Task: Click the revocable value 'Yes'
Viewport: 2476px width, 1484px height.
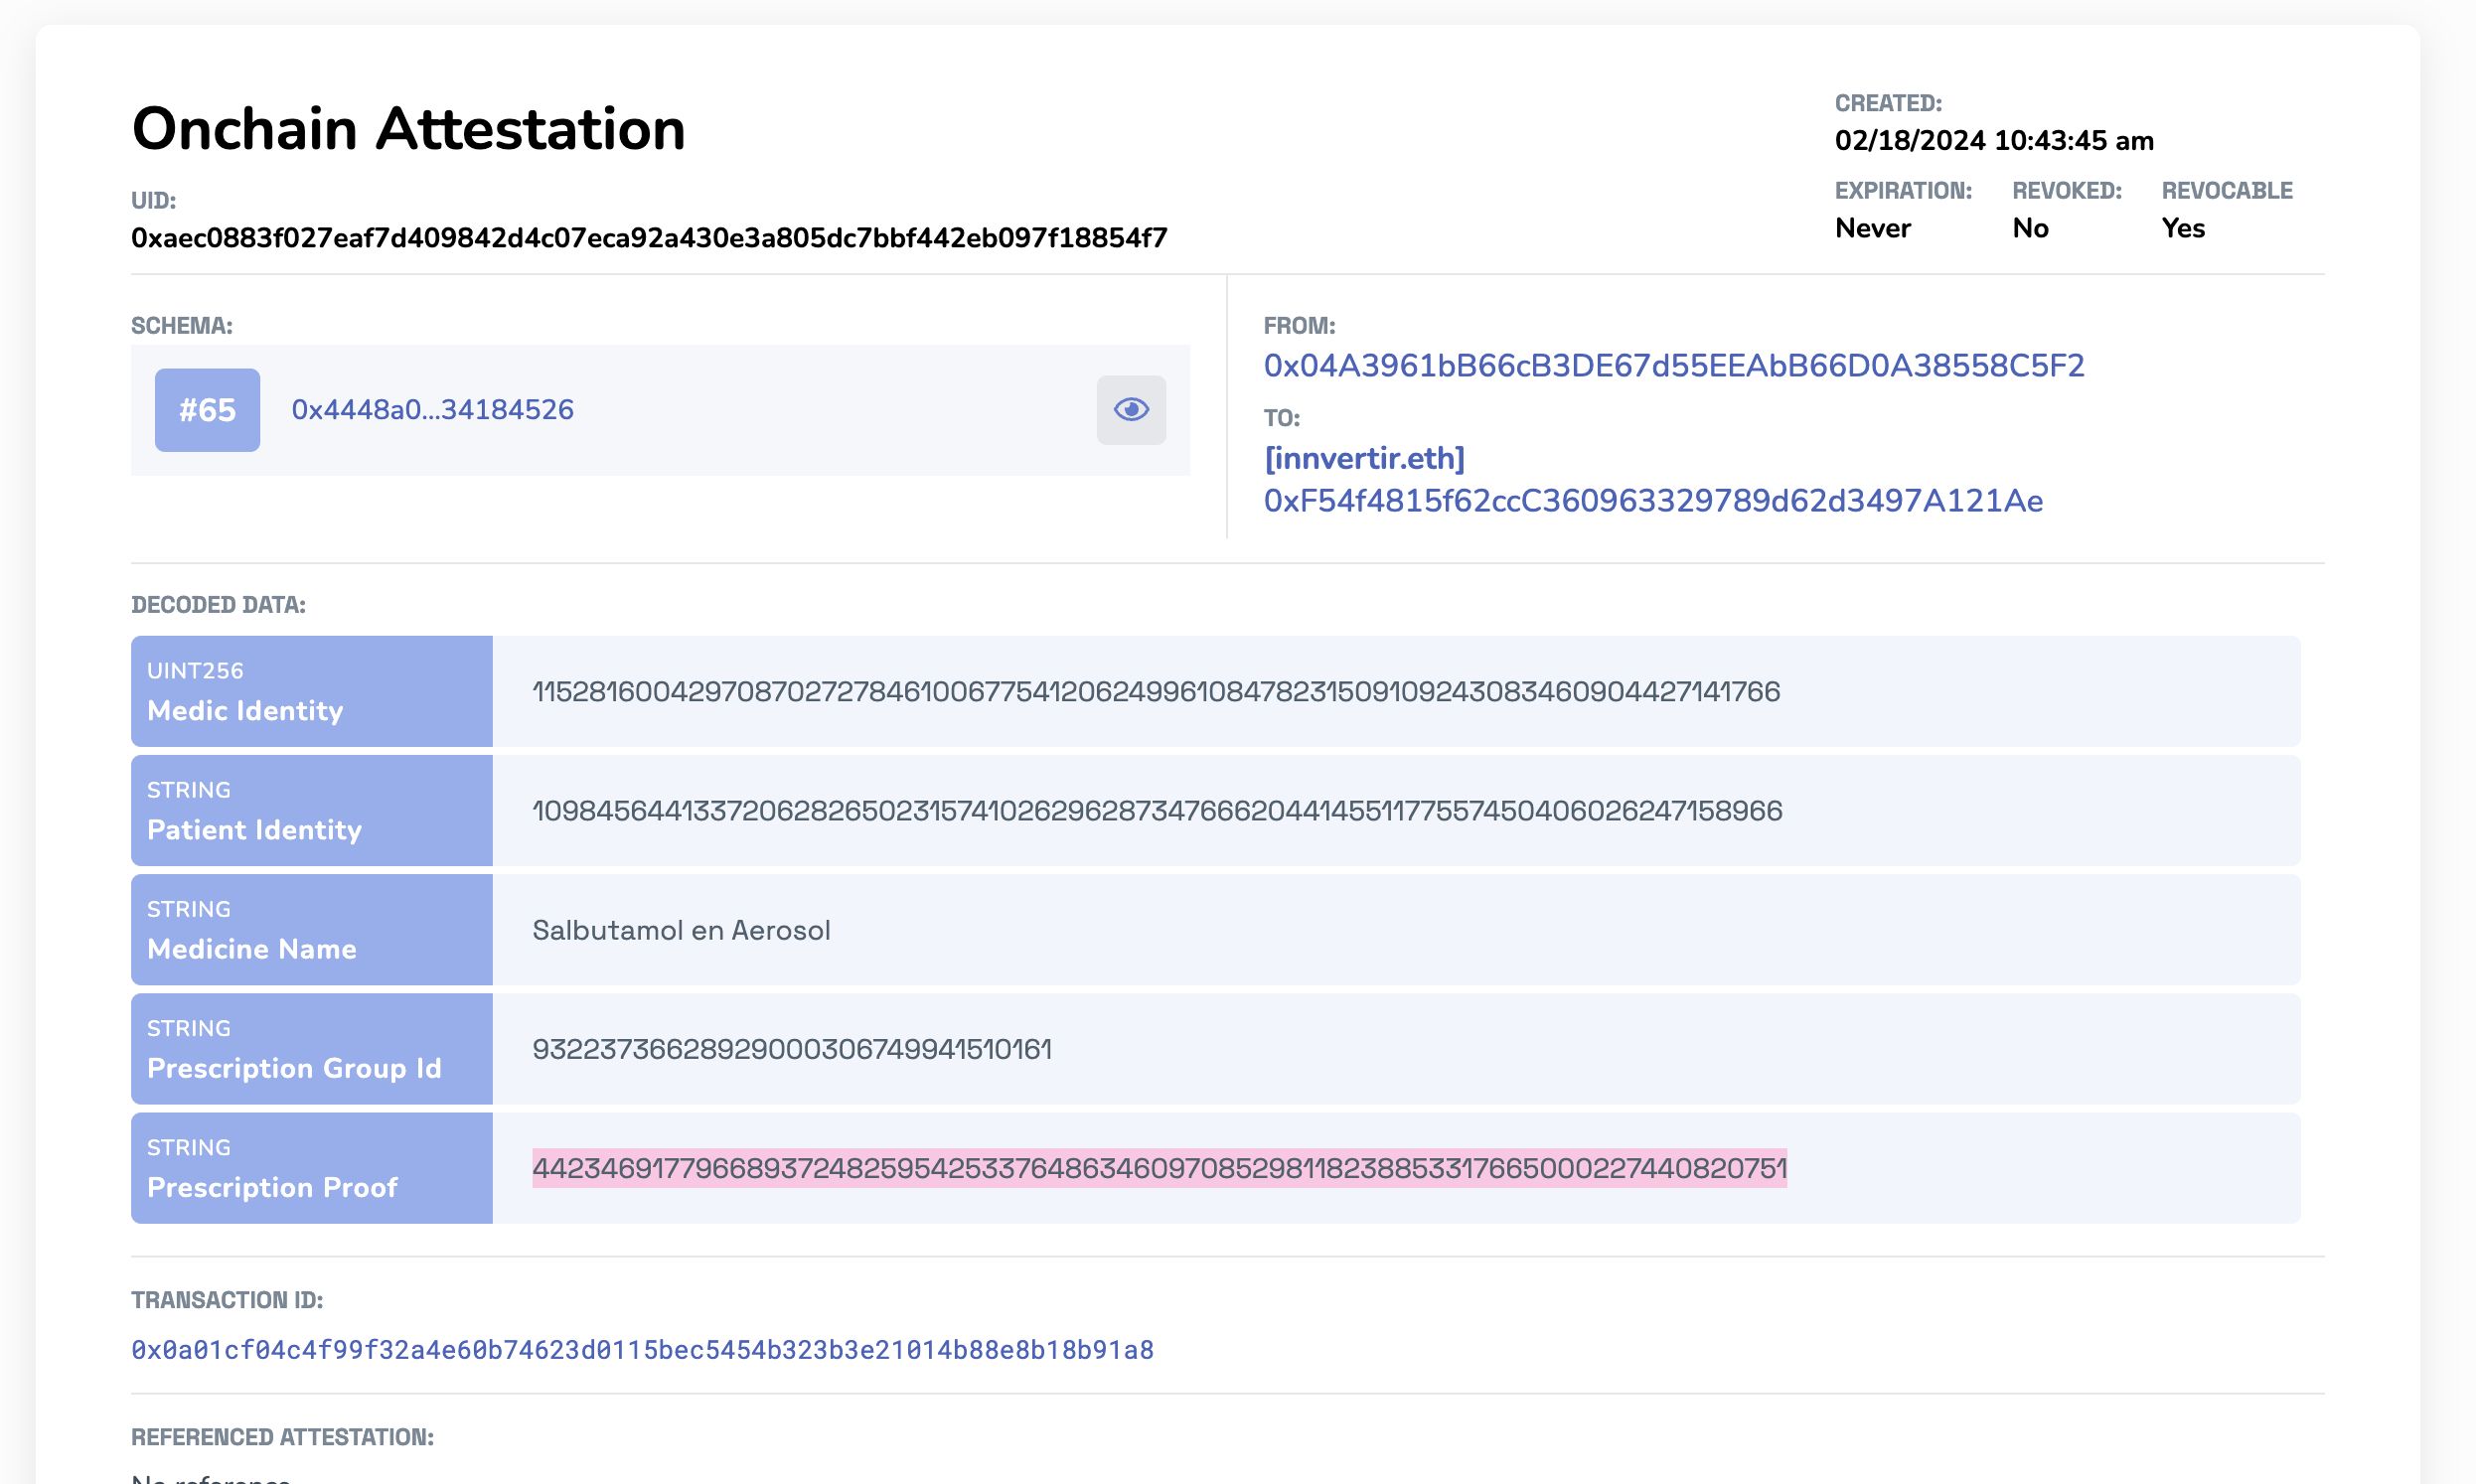Action: click(2183, 228)
